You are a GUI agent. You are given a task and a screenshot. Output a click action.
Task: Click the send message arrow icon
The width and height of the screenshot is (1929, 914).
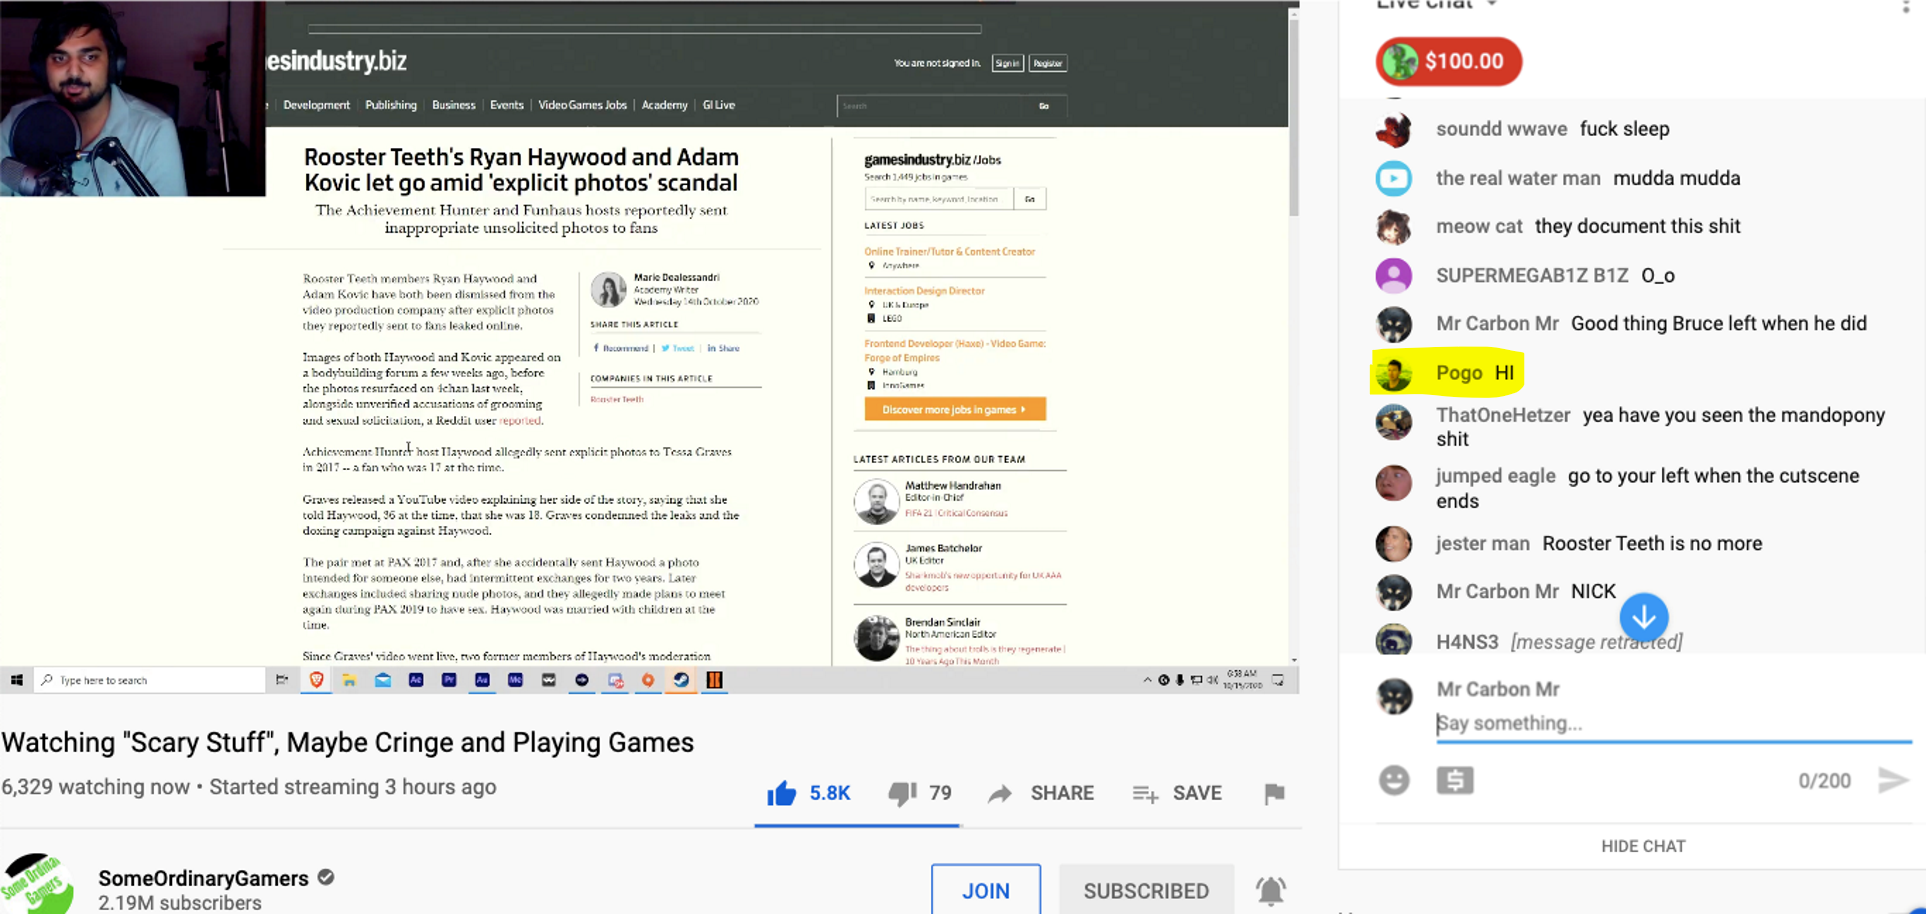coord(1892,780)
